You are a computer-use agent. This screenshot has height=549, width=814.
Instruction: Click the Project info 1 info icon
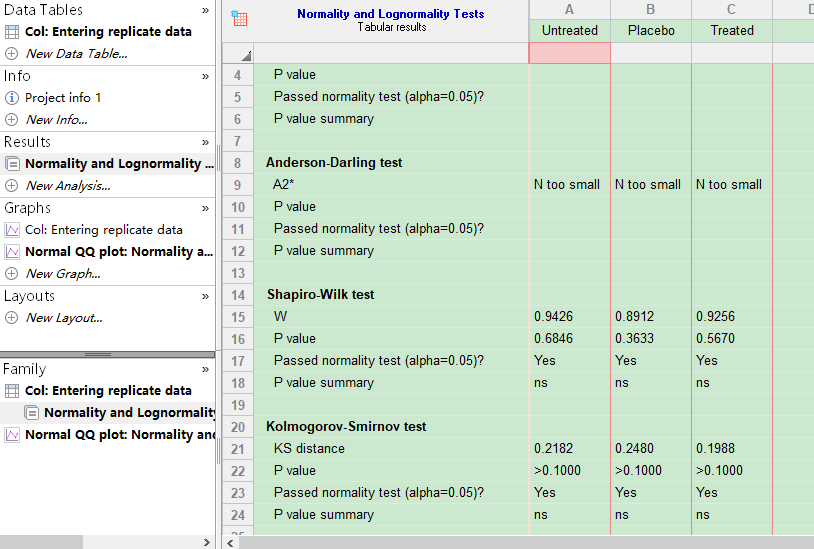point(12,98)
